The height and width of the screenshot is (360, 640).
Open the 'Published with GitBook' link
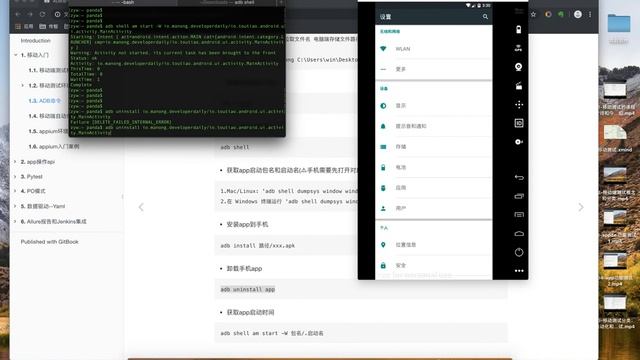50,242
